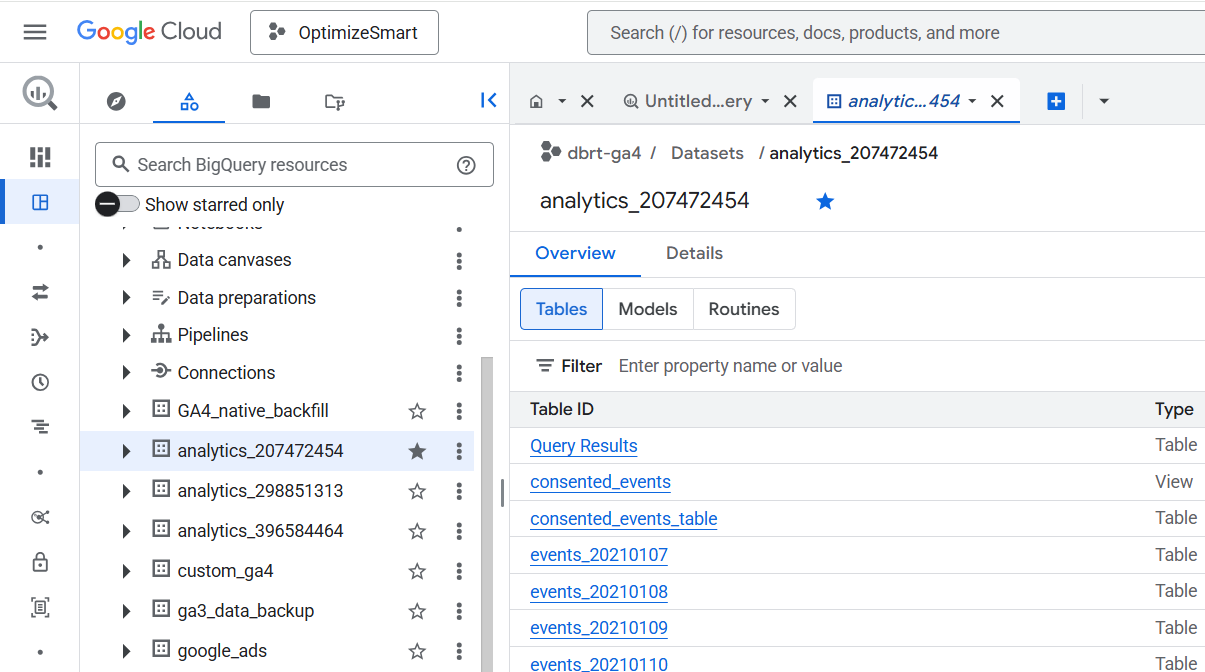The image size is (1205, 672).
Task: Click the blue plus new tab icon
Action: tap(1056, 101)
